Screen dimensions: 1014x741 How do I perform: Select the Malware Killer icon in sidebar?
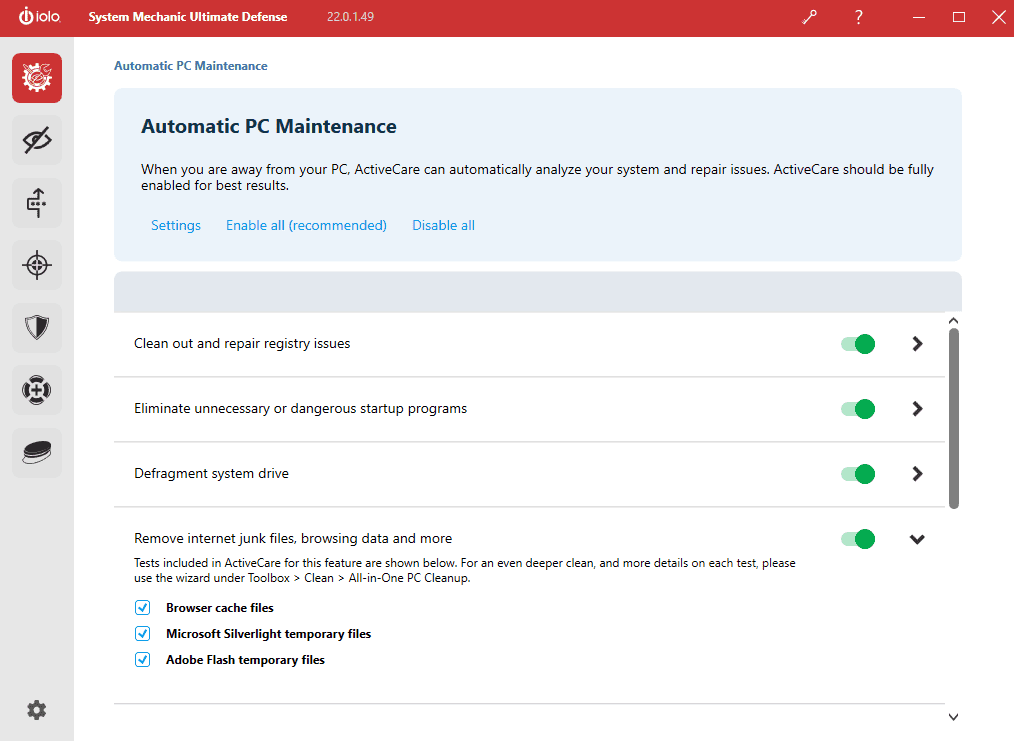(36, 389)
